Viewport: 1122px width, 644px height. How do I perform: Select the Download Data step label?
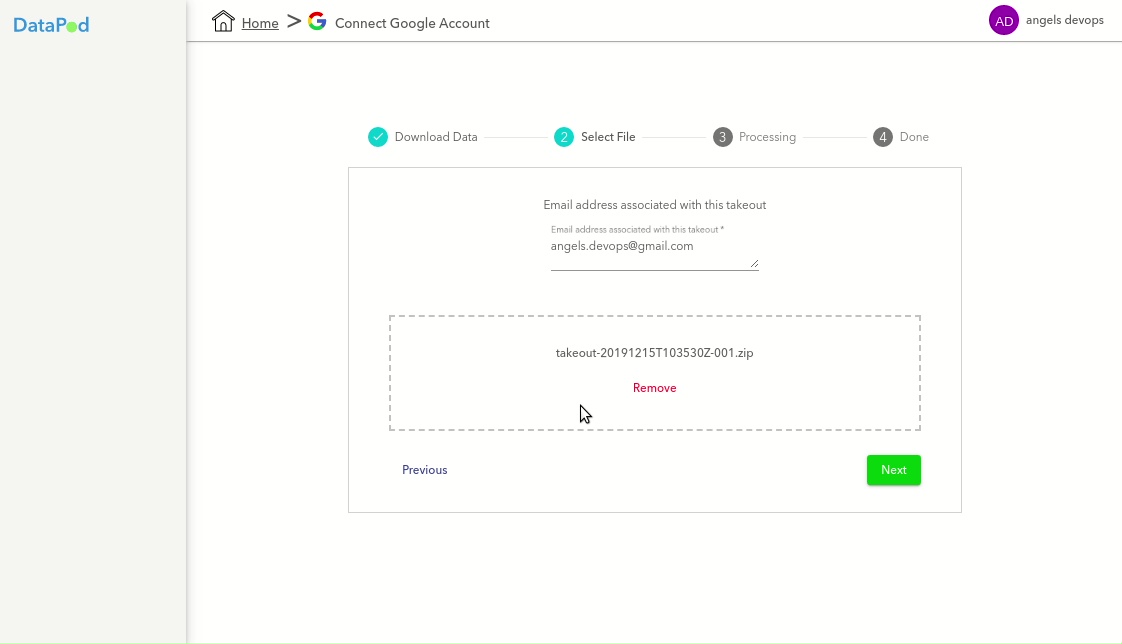[x=436, y=137]
